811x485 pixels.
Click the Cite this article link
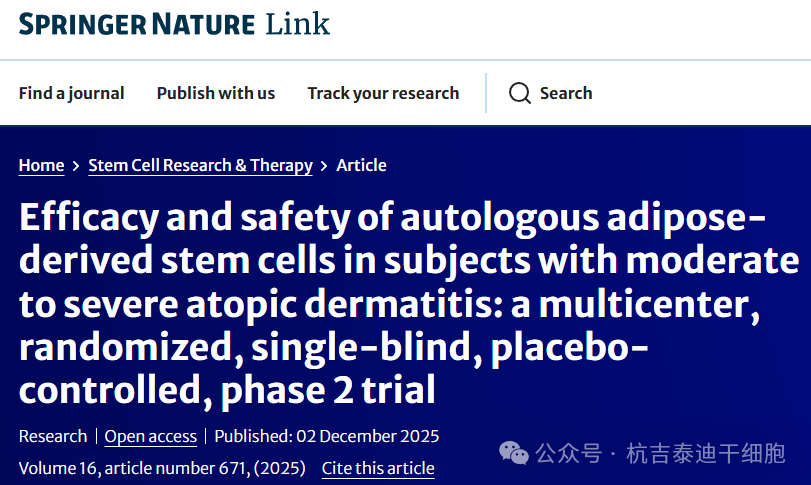378,468
